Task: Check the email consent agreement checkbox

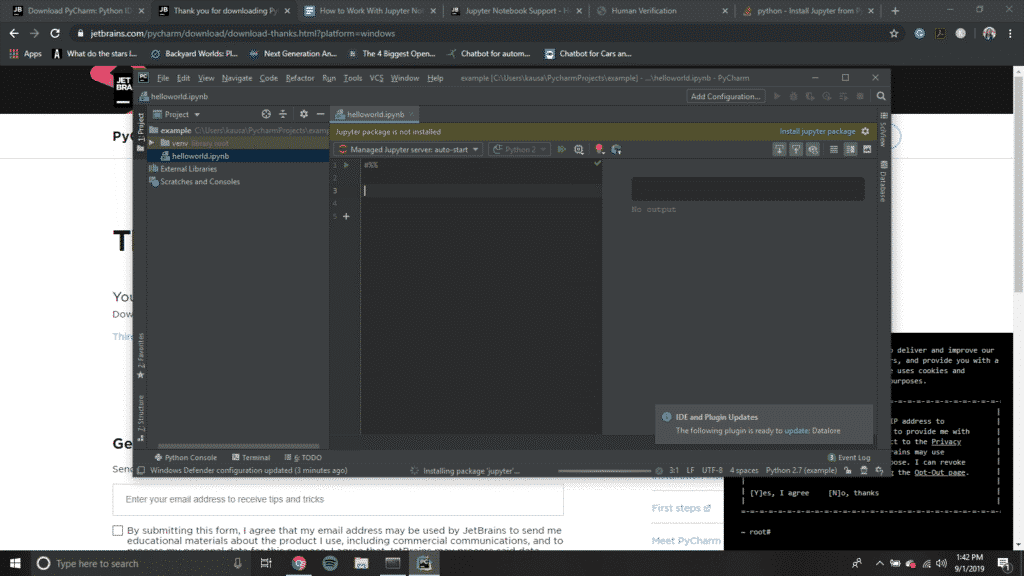Action: click(x=117, y=530)
